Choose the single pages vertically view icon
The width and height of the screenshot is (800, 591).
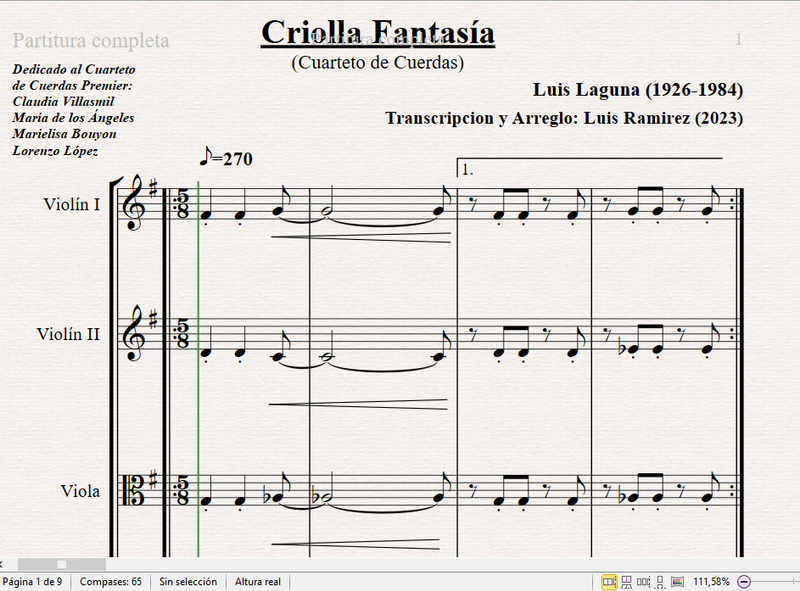point(660,582)
